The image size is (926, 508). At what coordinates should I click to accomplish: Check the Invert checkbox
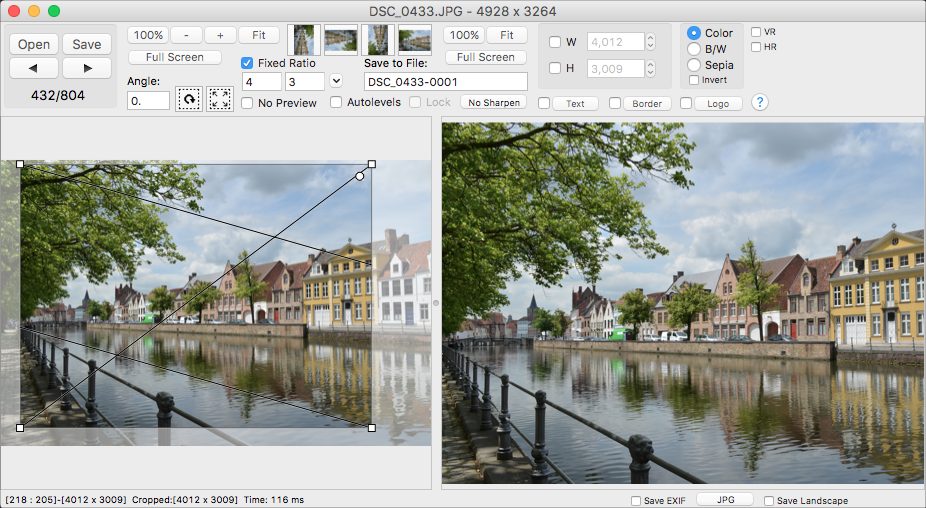[694, 80]
